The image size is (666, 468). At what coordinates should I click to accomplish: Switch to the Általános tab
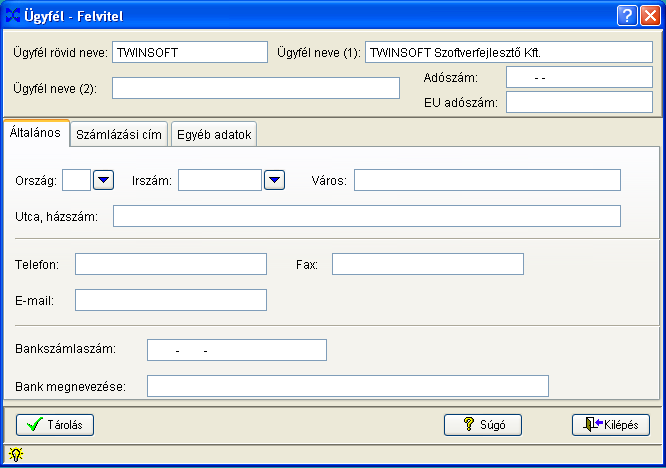[36, 133]
